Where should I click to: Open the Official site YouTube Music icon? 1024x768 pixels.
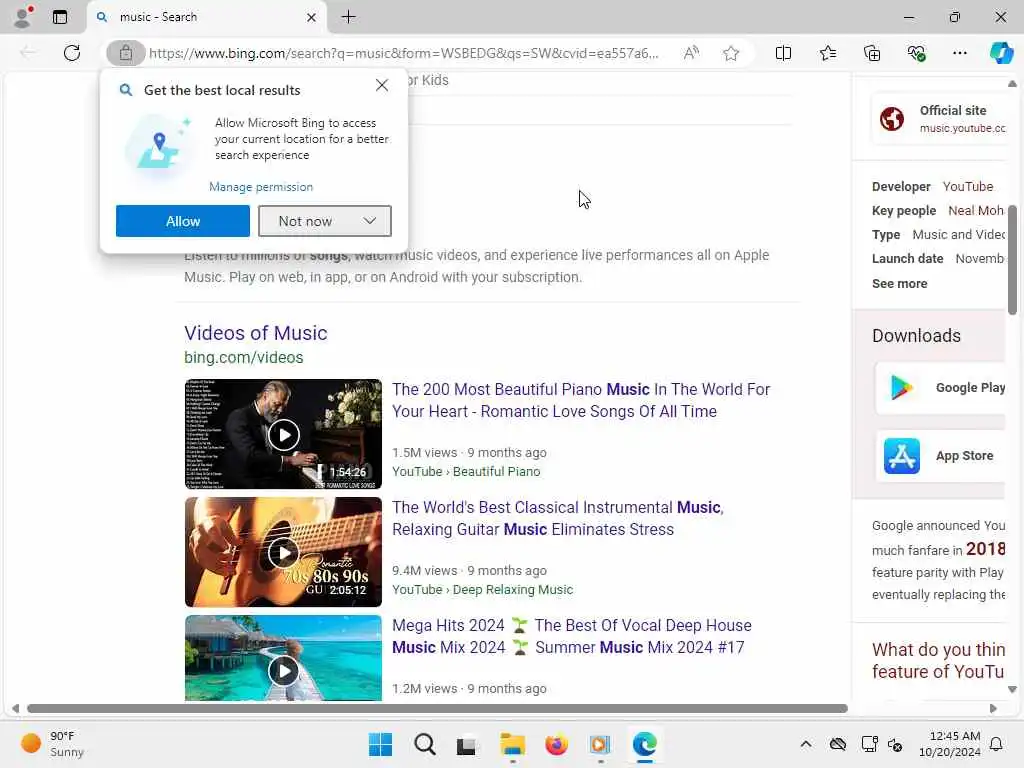892,119
